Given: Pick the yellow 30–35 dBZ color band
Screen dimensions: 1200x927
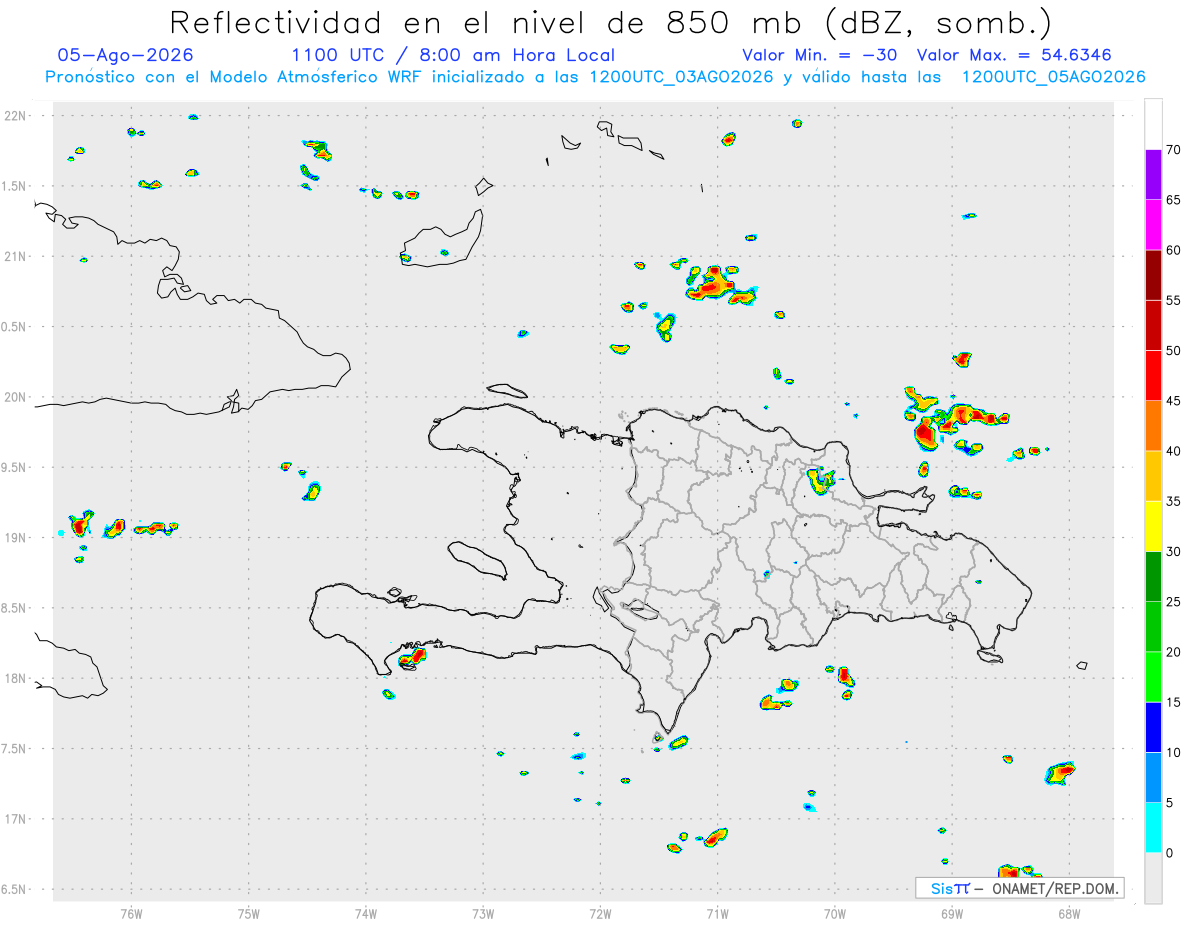Looking at the screenshot, I should pos(1153,526).
